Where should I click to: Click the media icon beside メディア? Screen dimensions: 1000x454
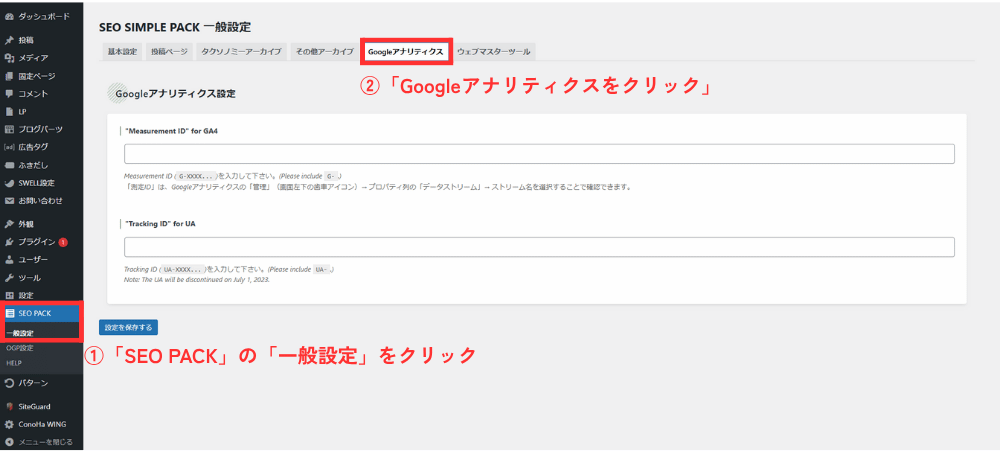[9, 58]
